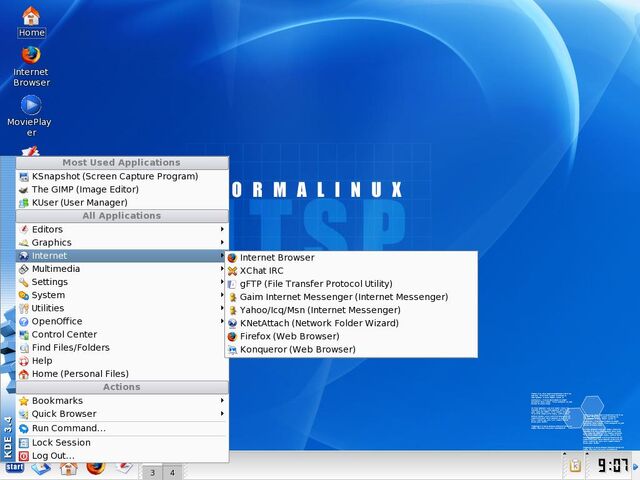The image size is (640, 480).
Task: Open Control Center from the menu
Action: pyautogui.click(x=122, y=334)
